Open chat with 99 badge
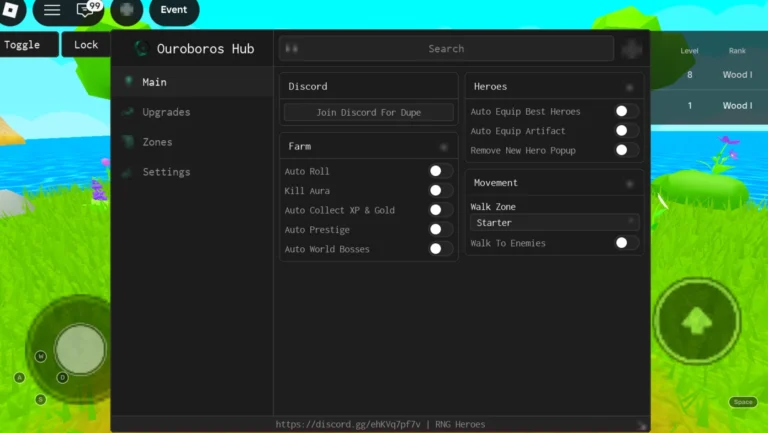Viewport: 768px width, 433px height. (87, 9)
